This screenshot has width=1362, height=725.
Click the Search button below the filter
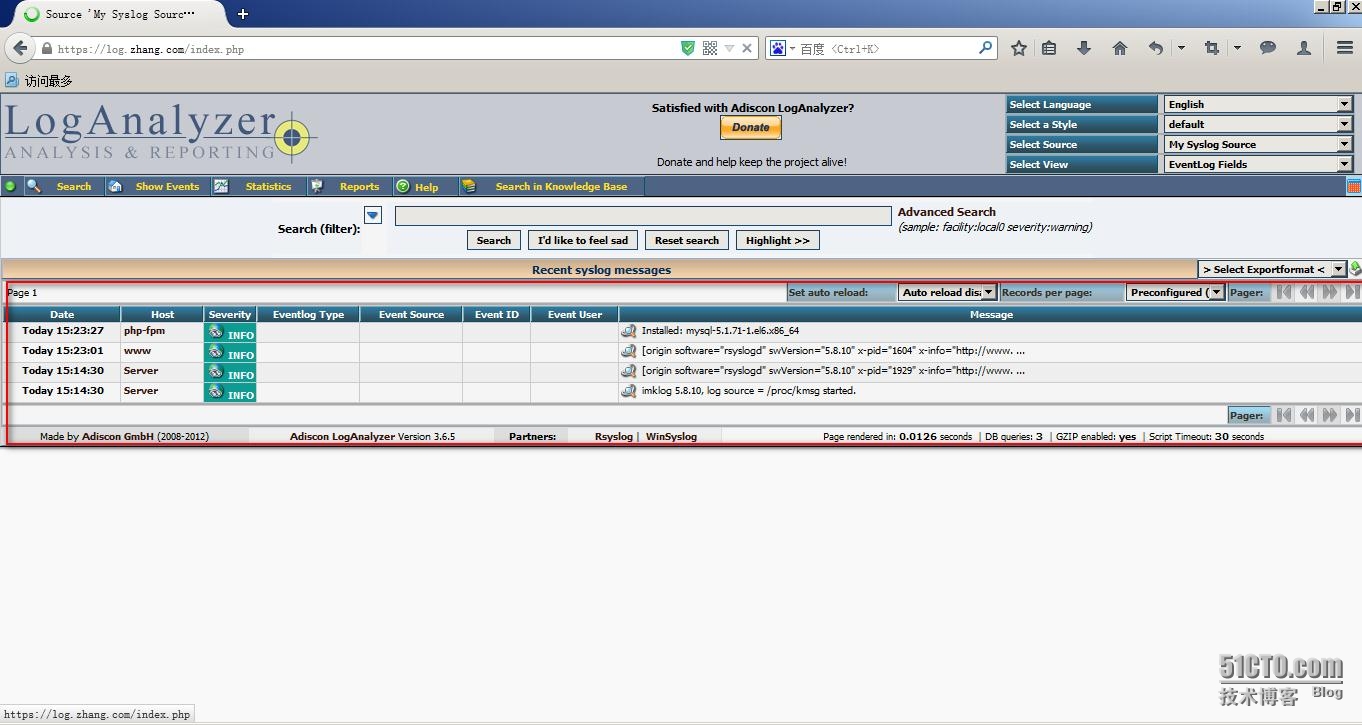pos(494,240)
